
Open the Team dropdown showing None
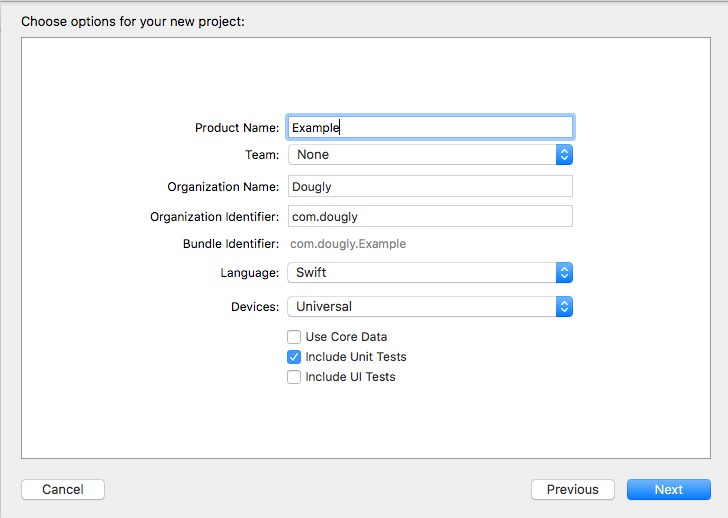(x=430, y=155)
